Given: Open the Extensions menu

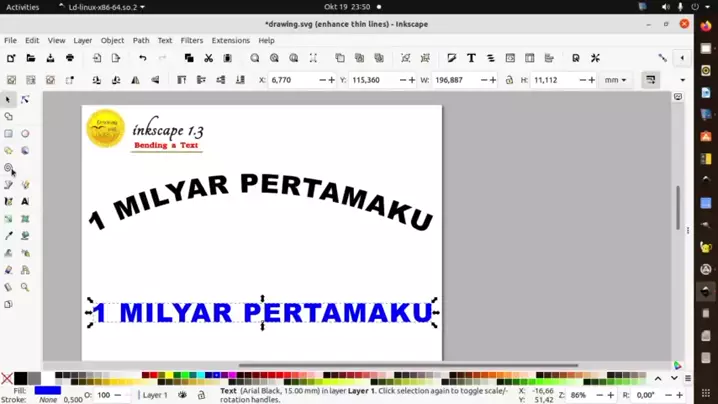Looking at the screenshot, I should pos(230,41).
